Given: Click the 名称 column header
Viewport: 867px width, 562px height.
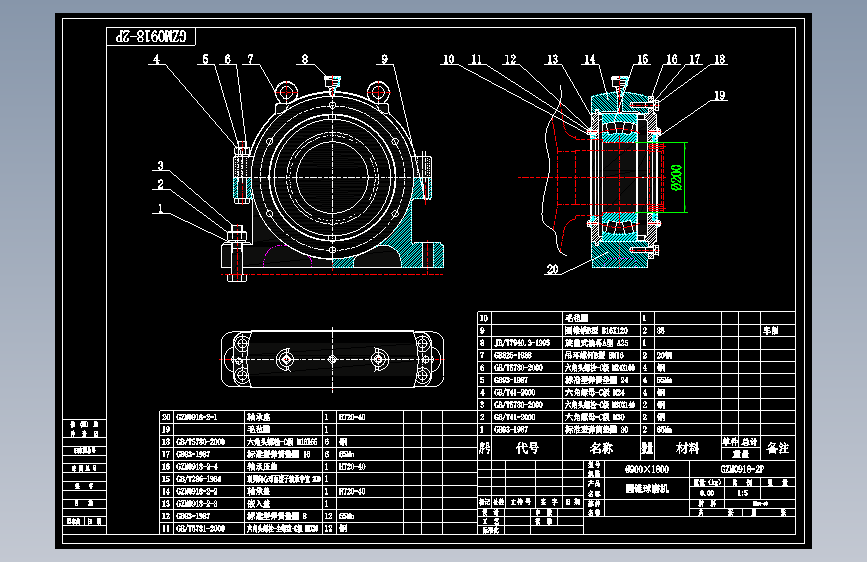Looking at the screenshot, I should coord(601,447).
